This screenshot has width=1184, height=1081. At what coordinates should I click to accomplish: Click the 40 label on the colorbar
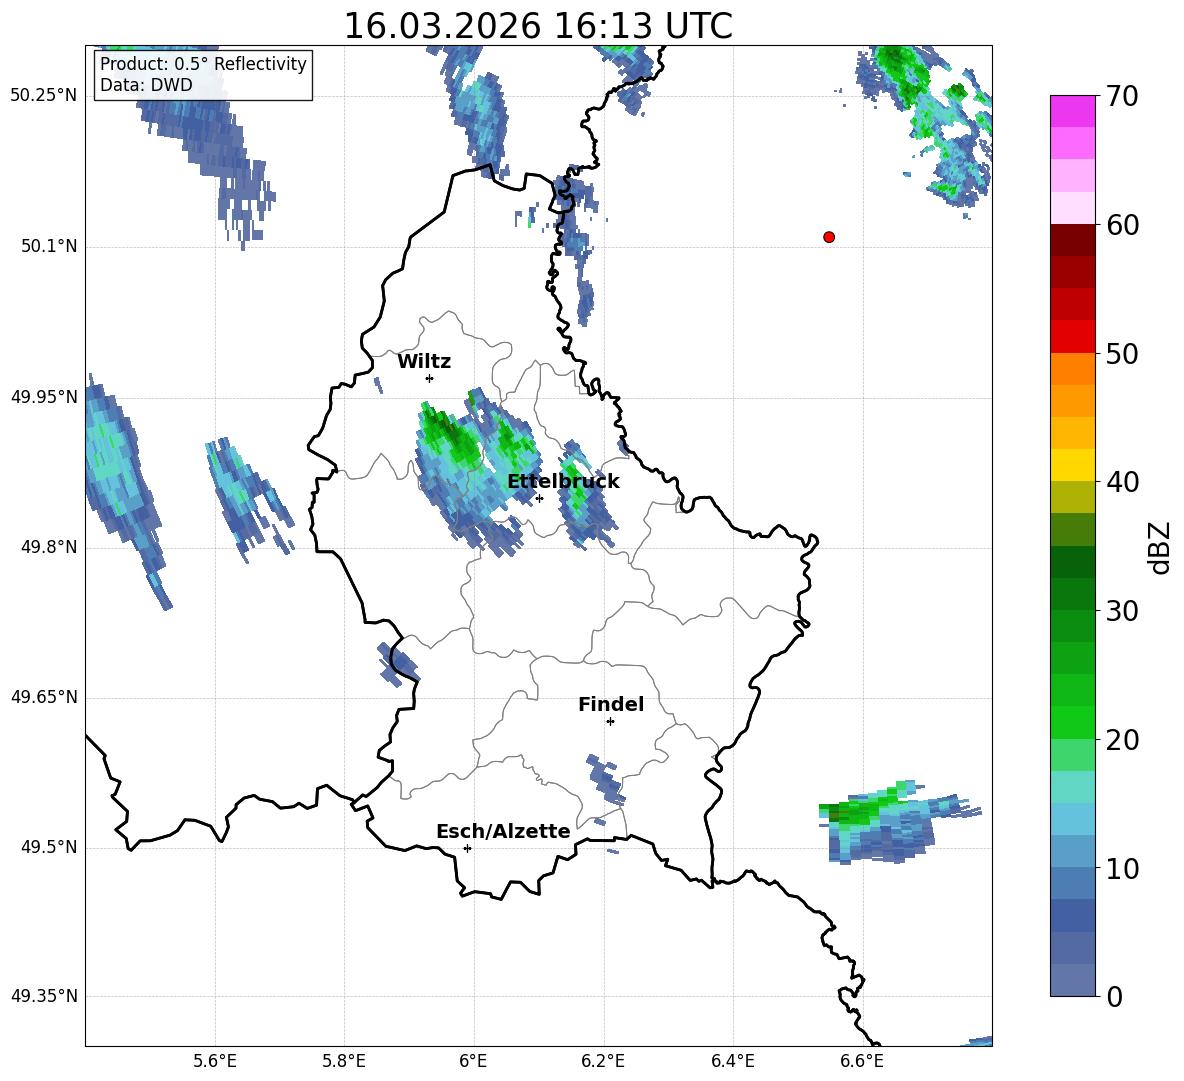pyautogui.click(x=1121, y=482)
